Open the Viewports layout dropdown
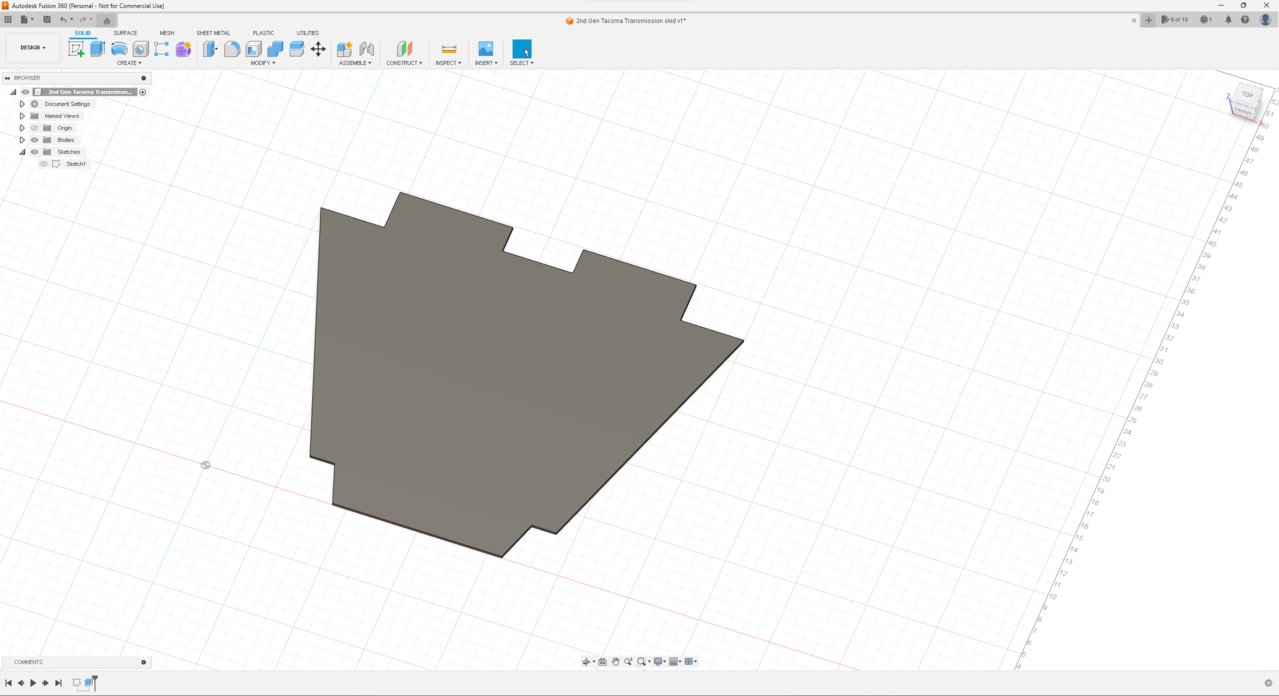Image resolution: width=1279 pixels, height=696 pixels. 691,661
